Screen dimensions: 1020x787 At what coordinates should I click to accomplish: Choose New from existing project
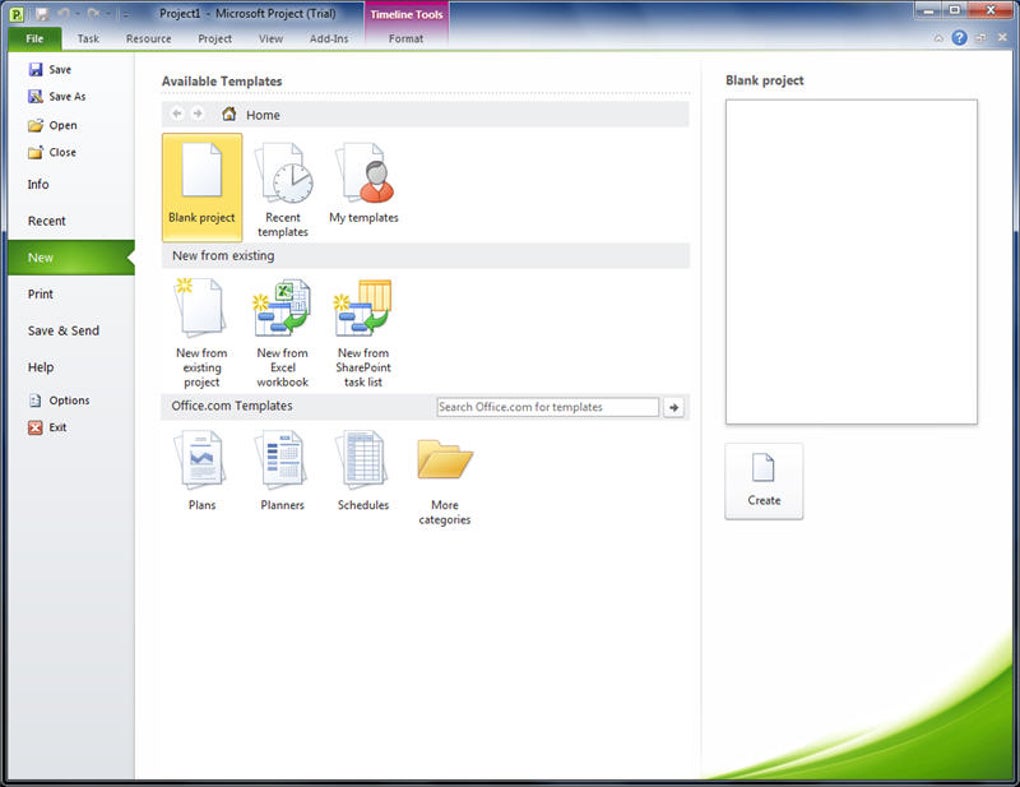point(202,333)
